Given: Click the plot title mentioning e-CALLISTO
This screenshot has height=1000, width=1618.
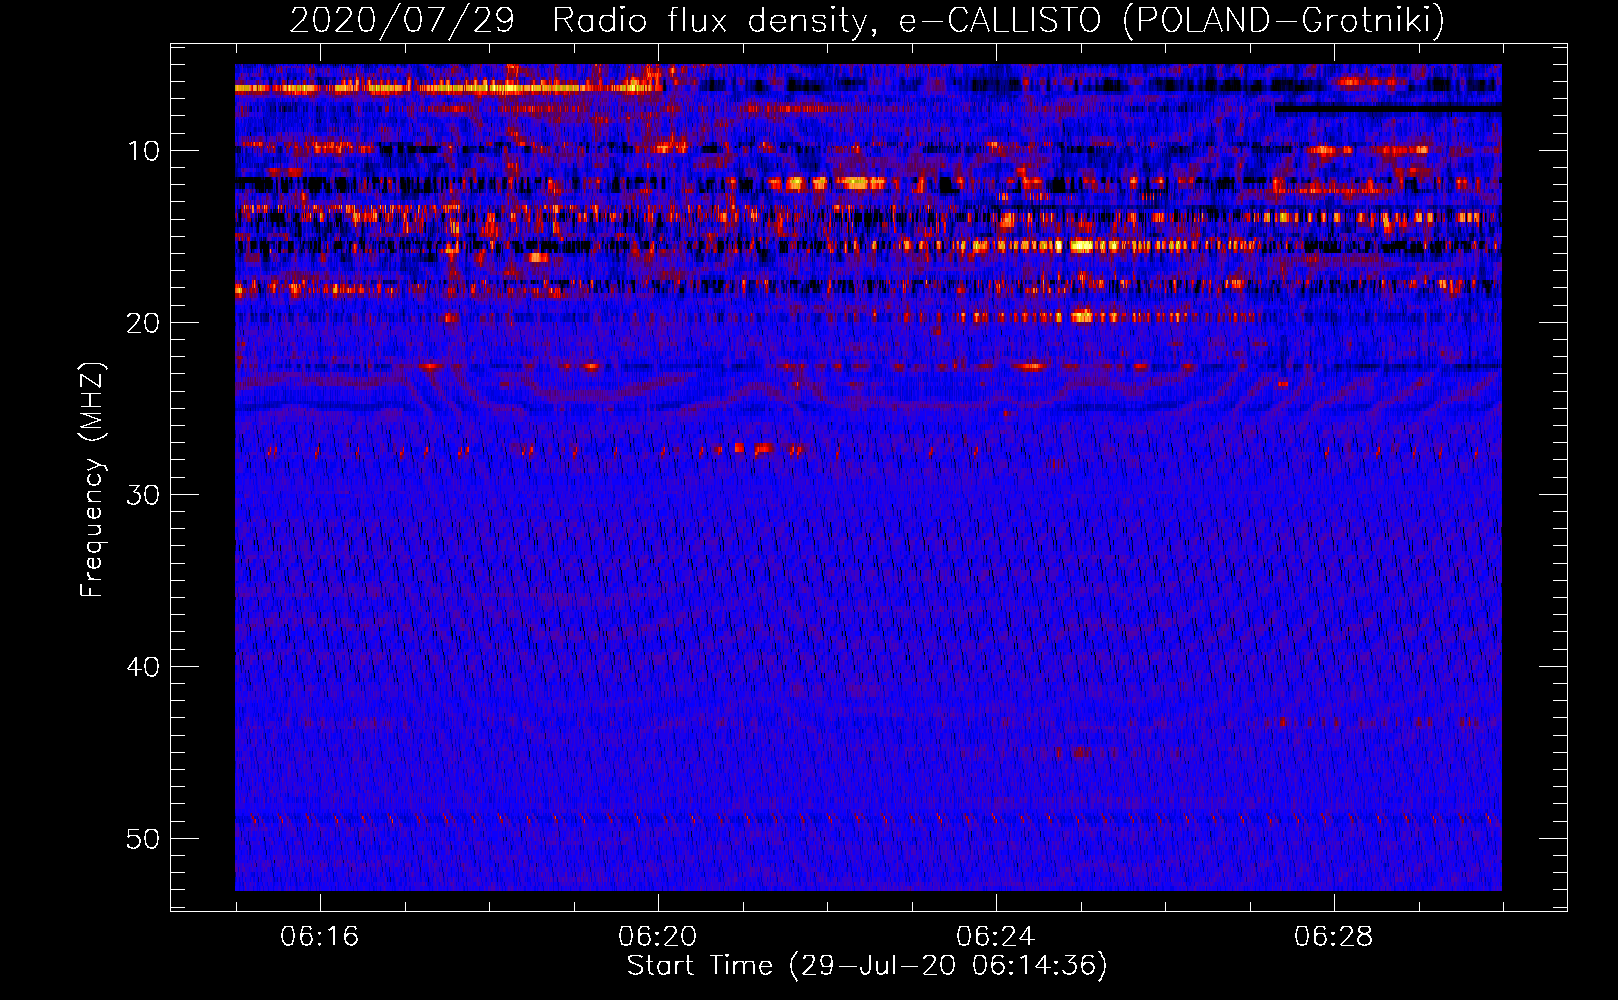Looking at the screenshot, I should [867, 20].
